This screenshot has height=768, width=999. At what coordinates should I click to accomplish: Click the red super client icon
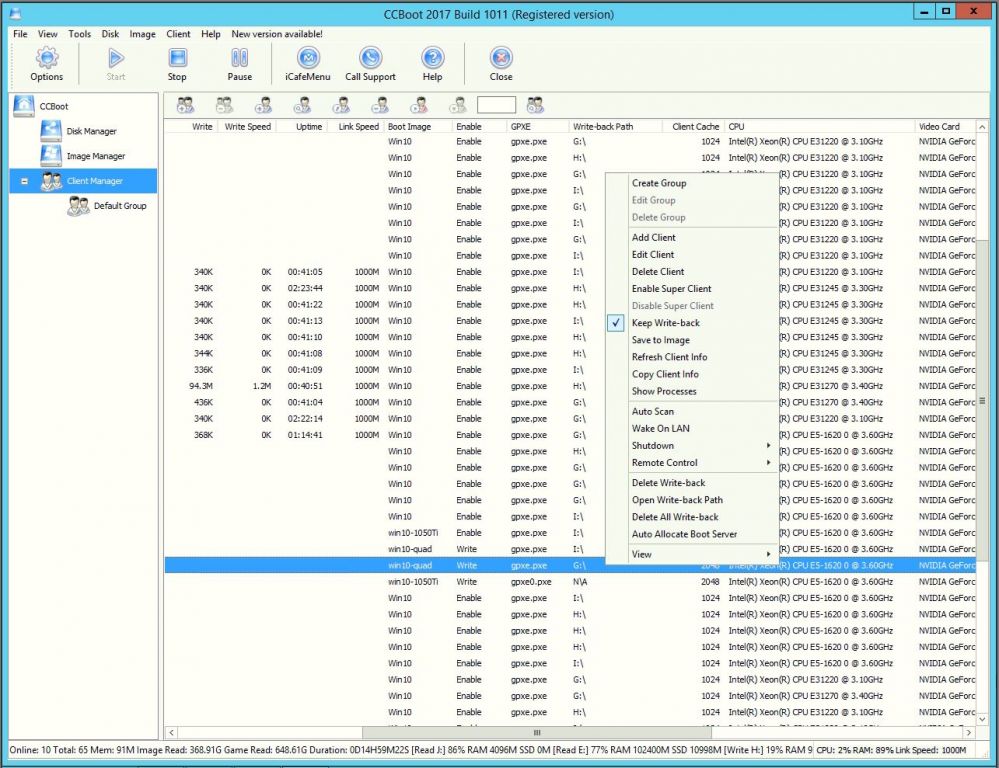click(x=419, y=105)
